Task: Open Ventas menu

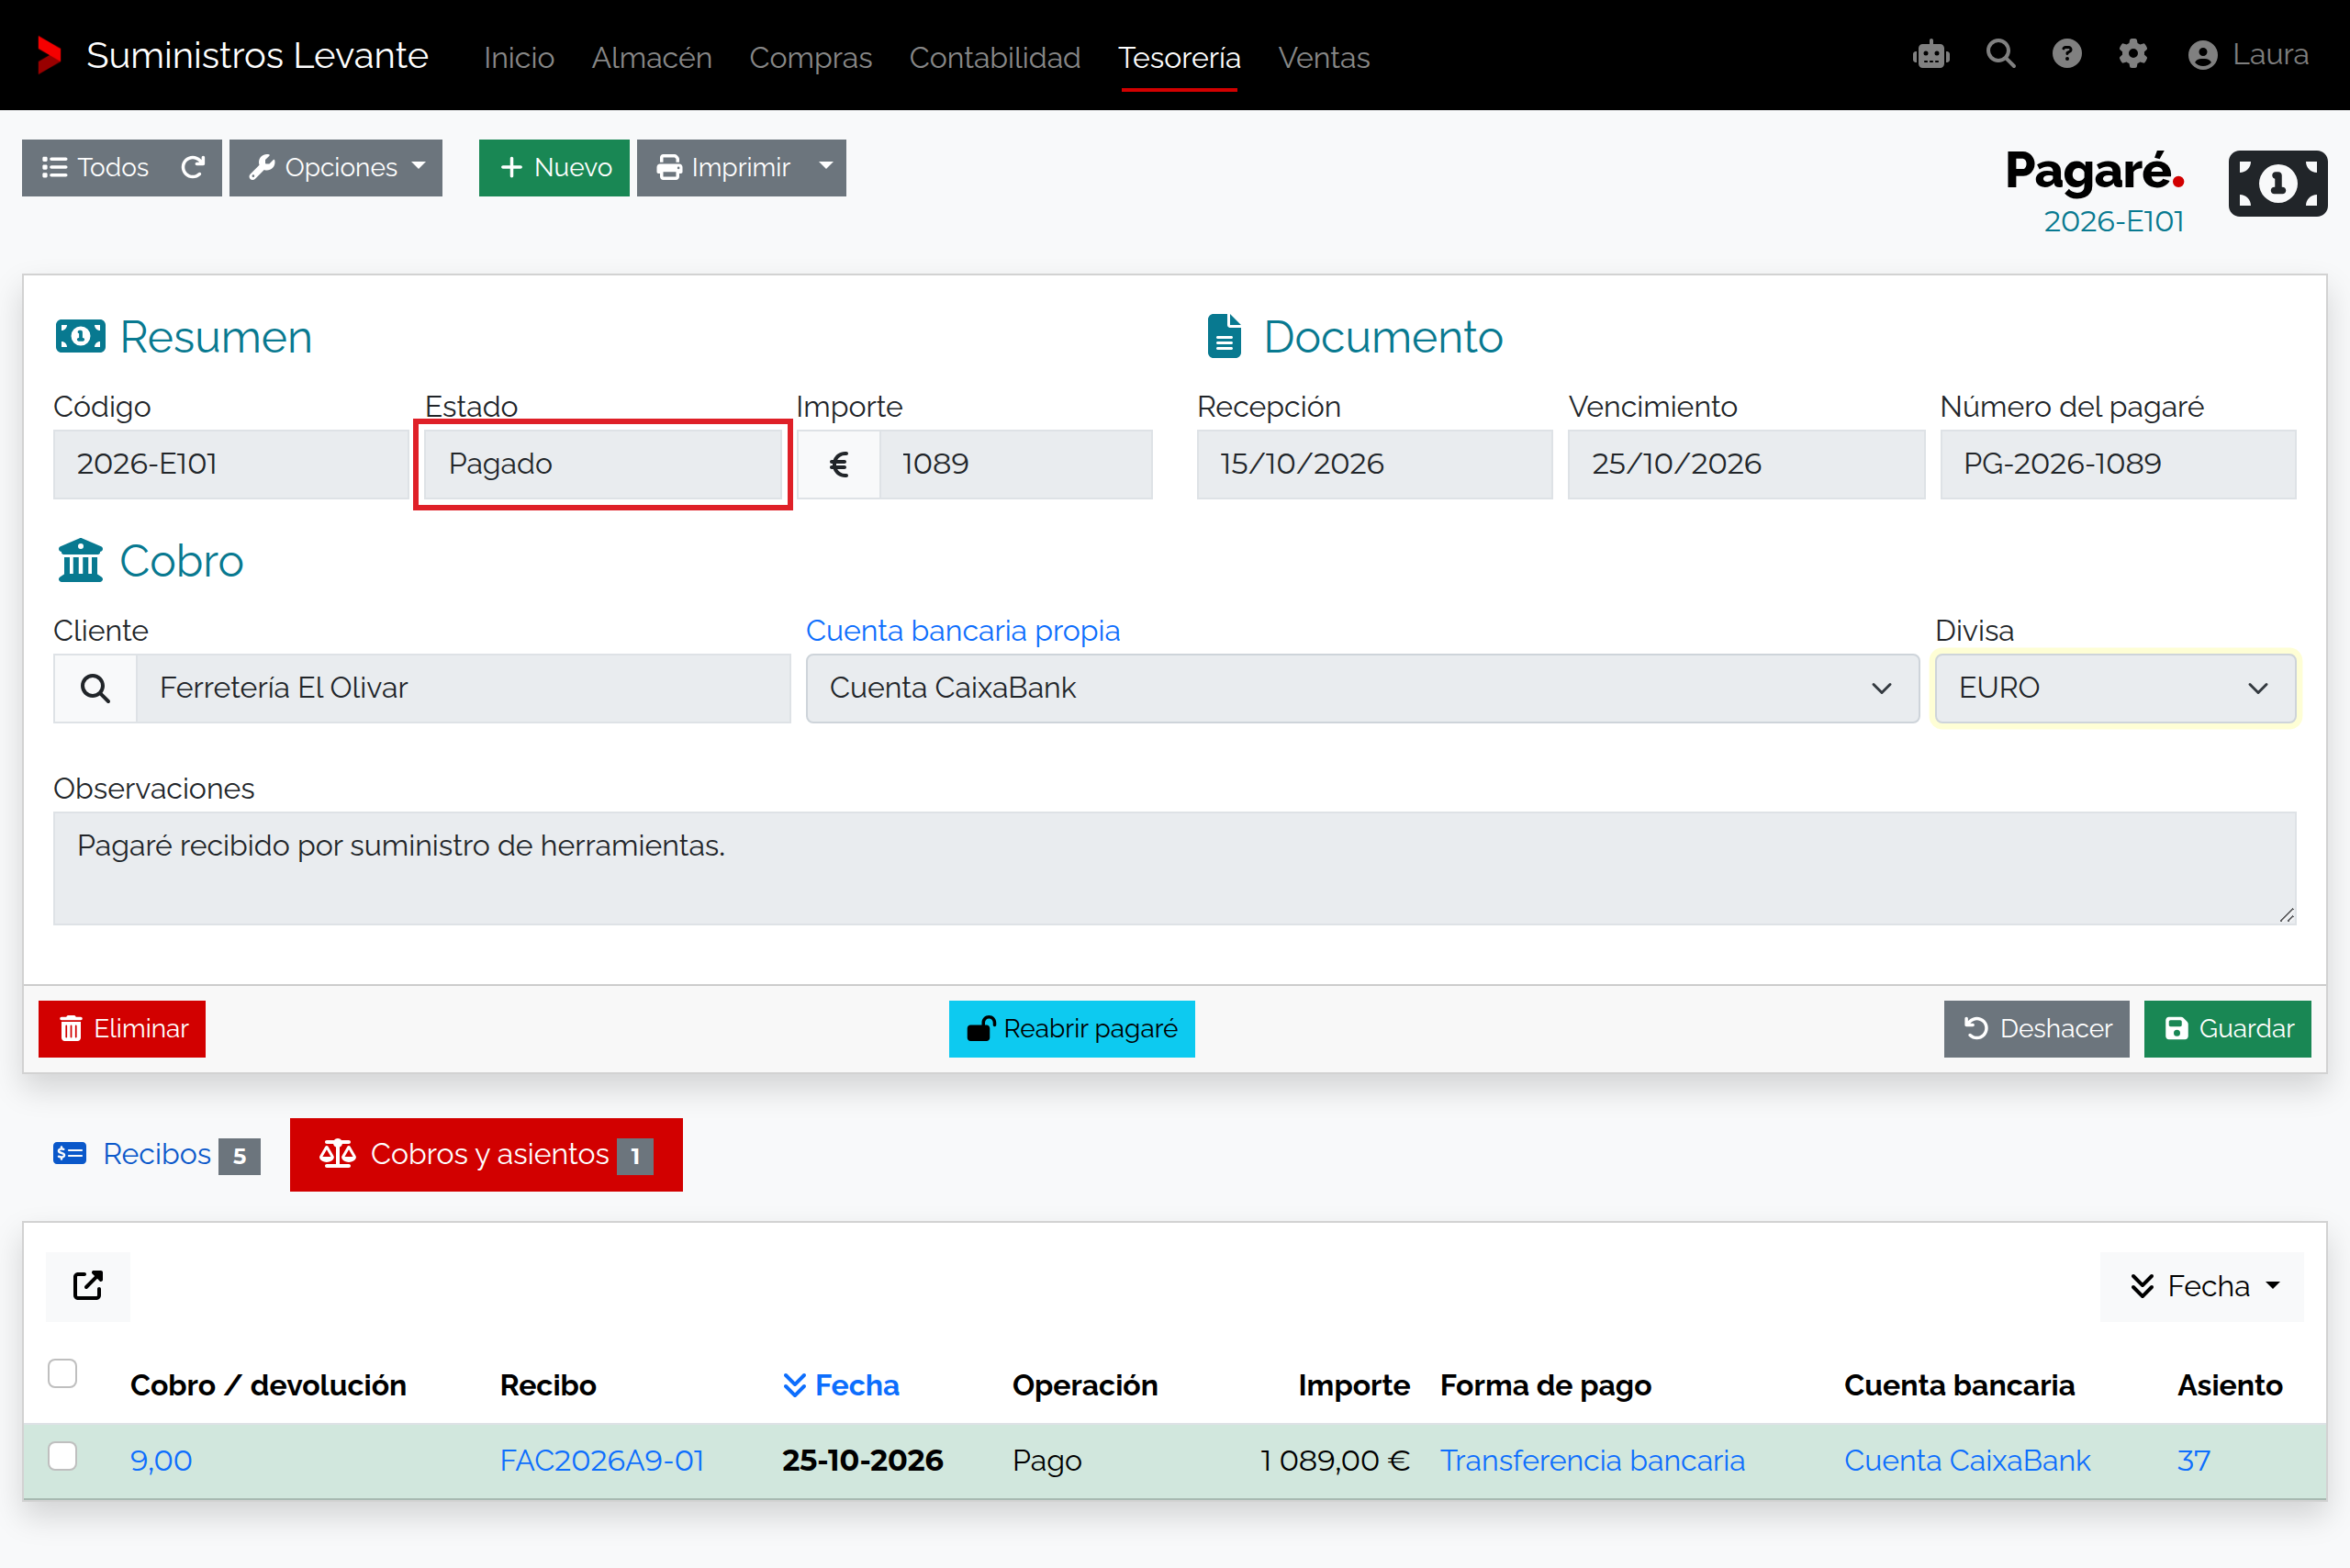Action: click(1324, 57)
